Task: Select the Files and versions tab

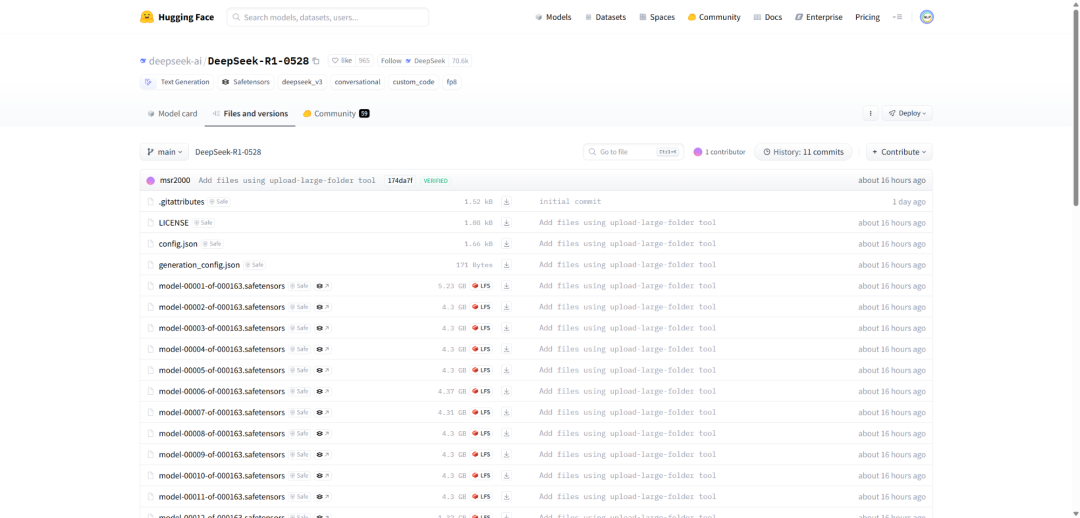Action: coord(250,114)
